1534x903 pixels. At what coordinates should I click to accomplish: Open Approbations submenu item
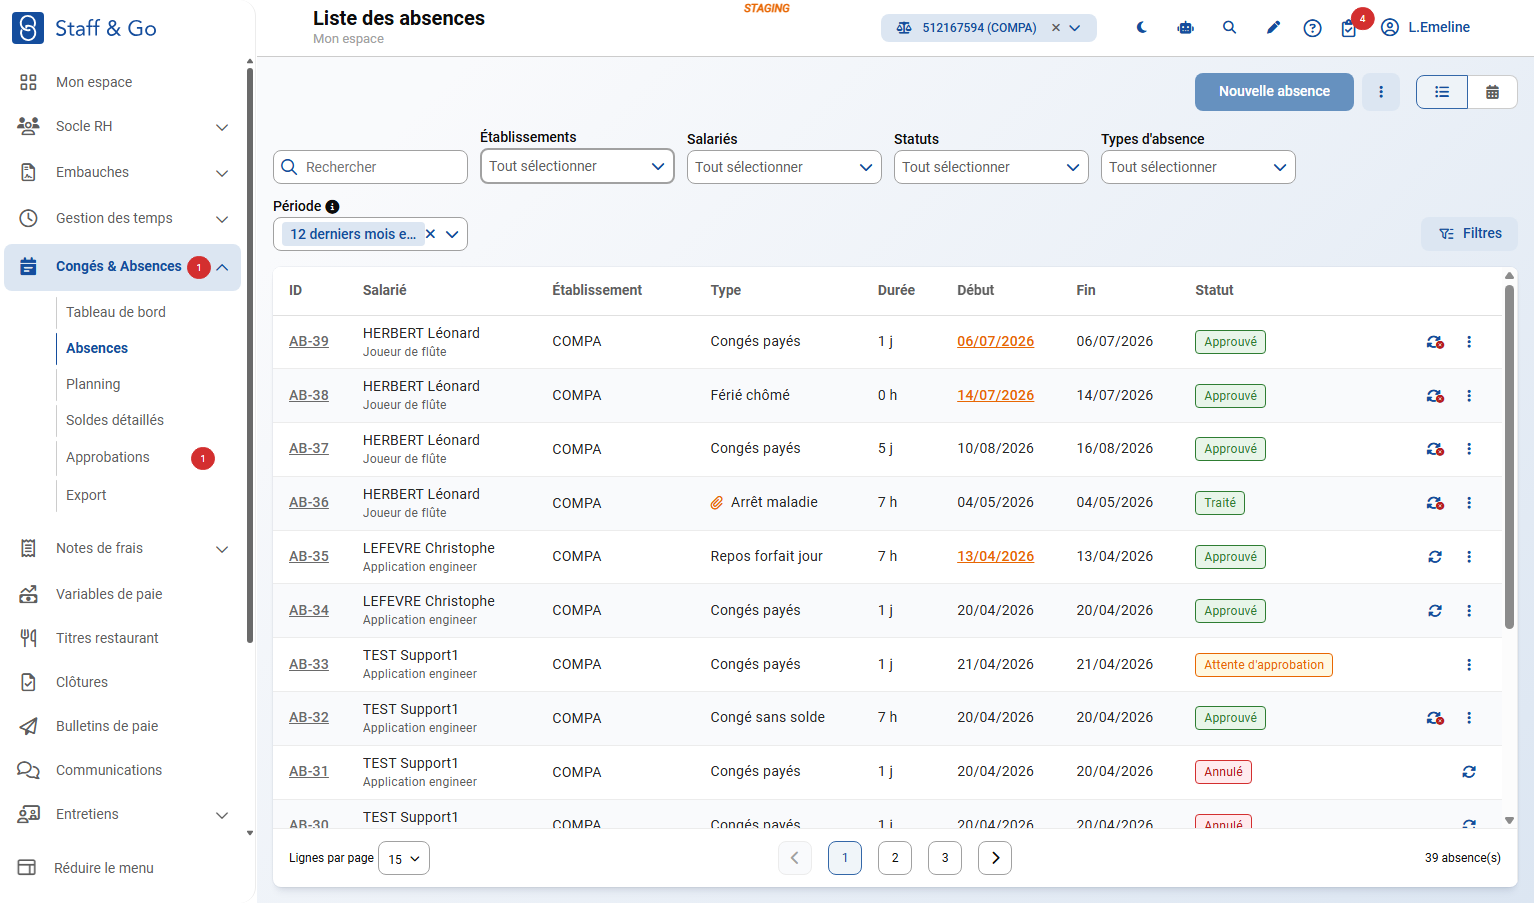pyautogui.click(x=108, y=457)
